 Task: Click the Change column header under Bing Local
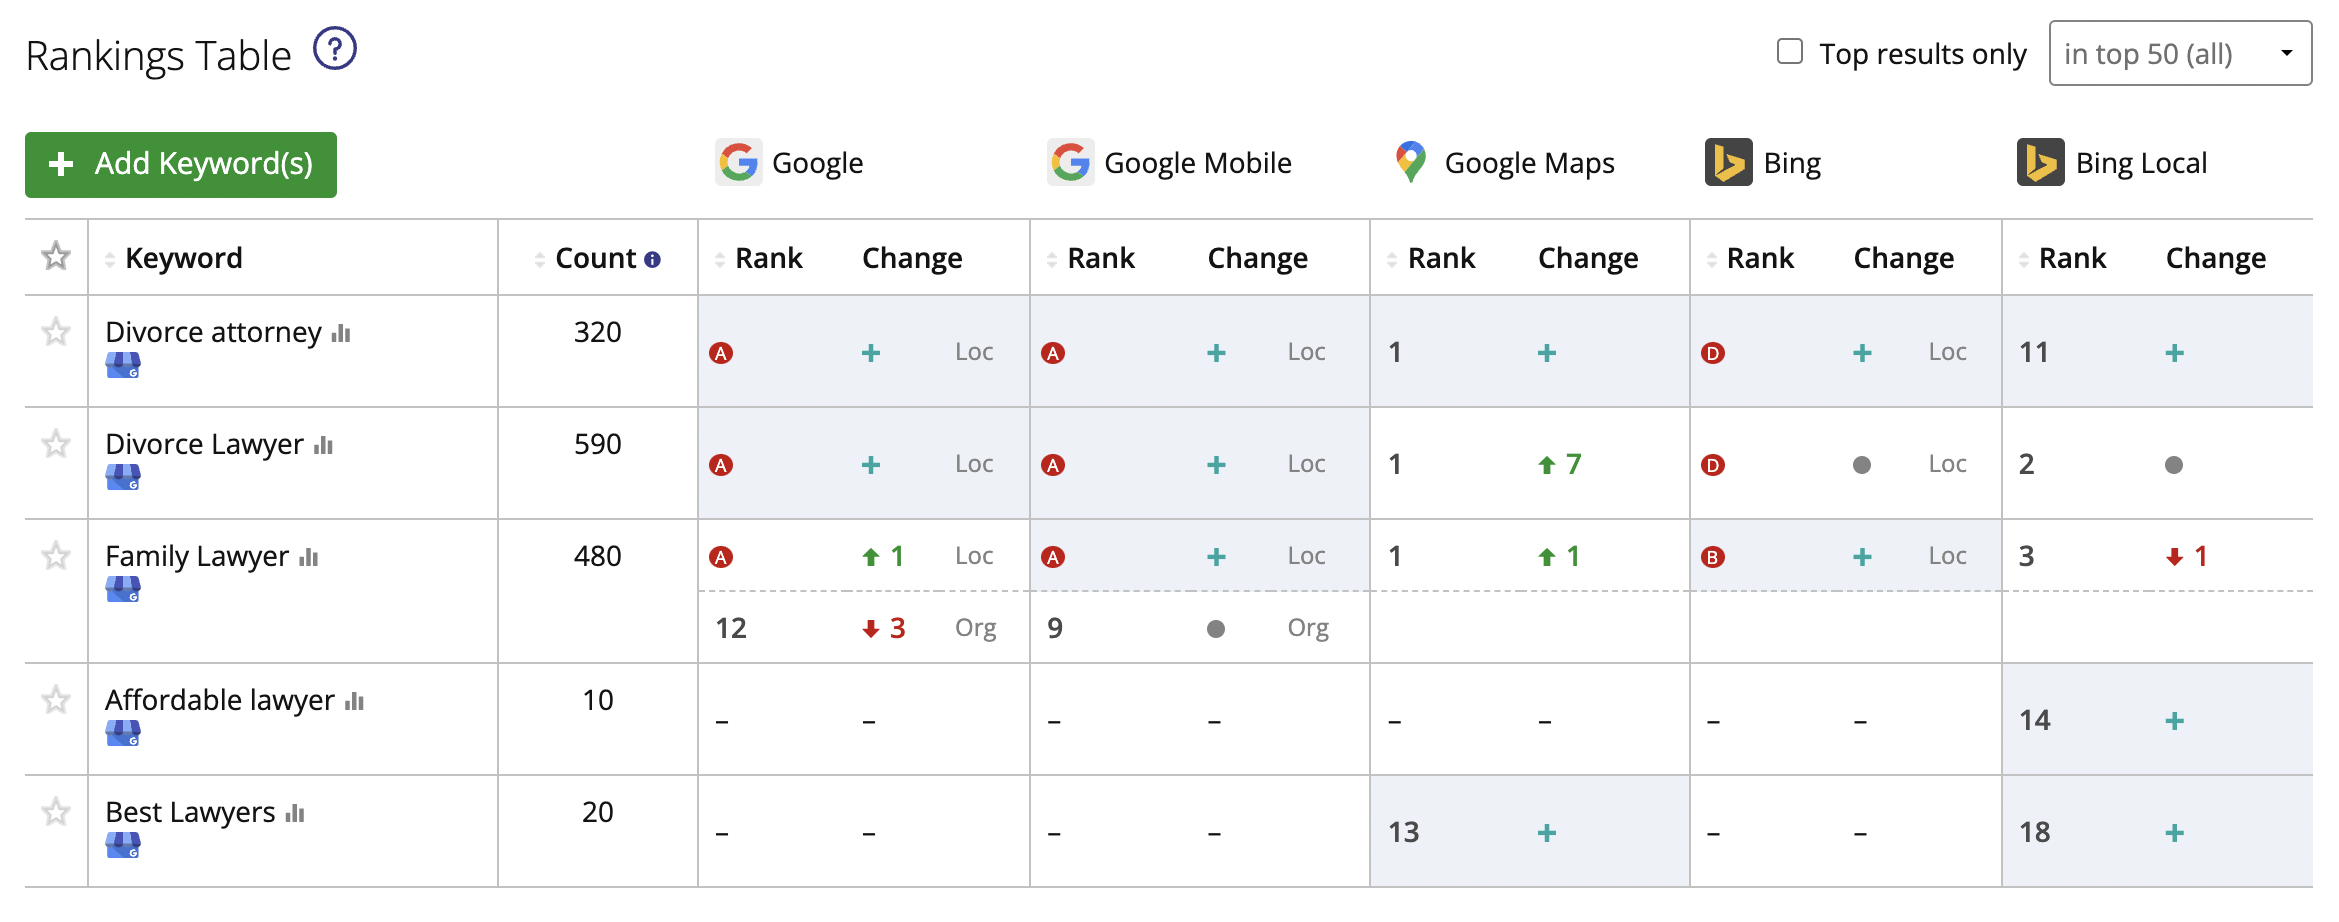click(x=2216, y=257)
